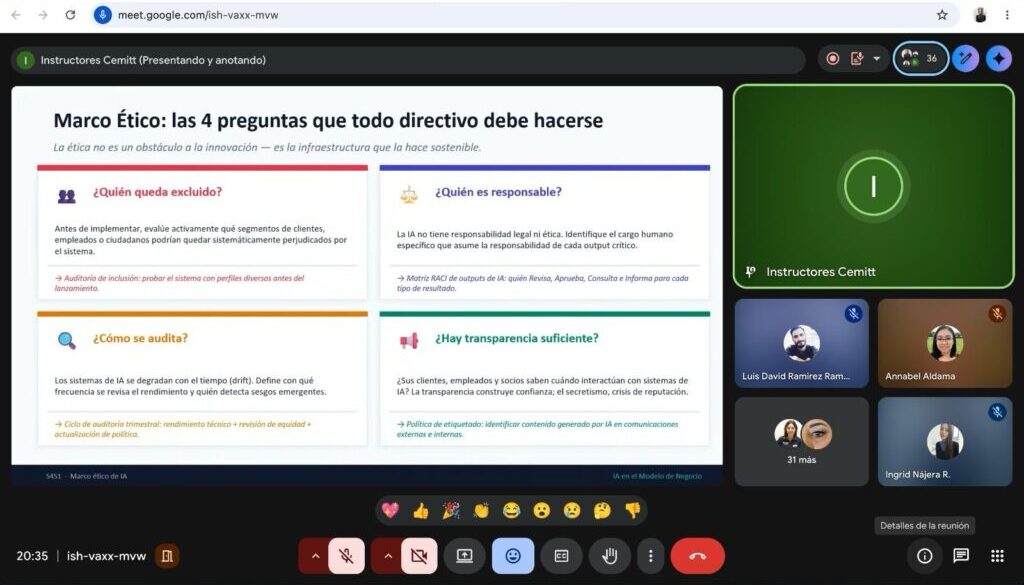Viewport: 1024px width, 585px height.
Task: Click Annabel Aldama's muted microphone icon
Action: [x=997, y=314]
